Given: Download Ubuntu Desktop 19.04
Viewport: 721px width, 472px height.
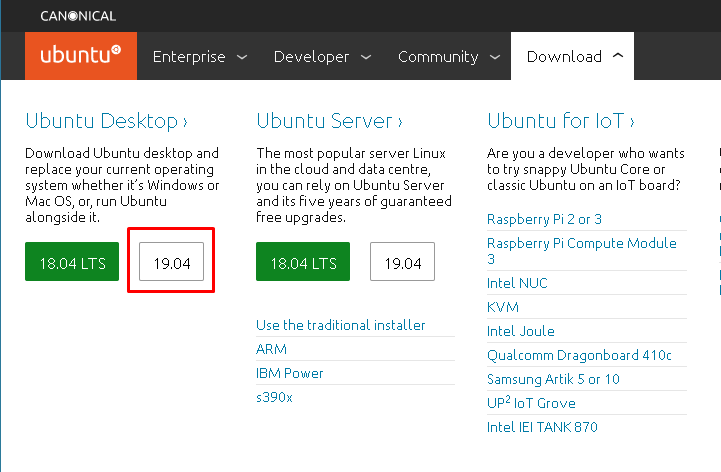Looking at the screenshot, I should pos(172,261).
